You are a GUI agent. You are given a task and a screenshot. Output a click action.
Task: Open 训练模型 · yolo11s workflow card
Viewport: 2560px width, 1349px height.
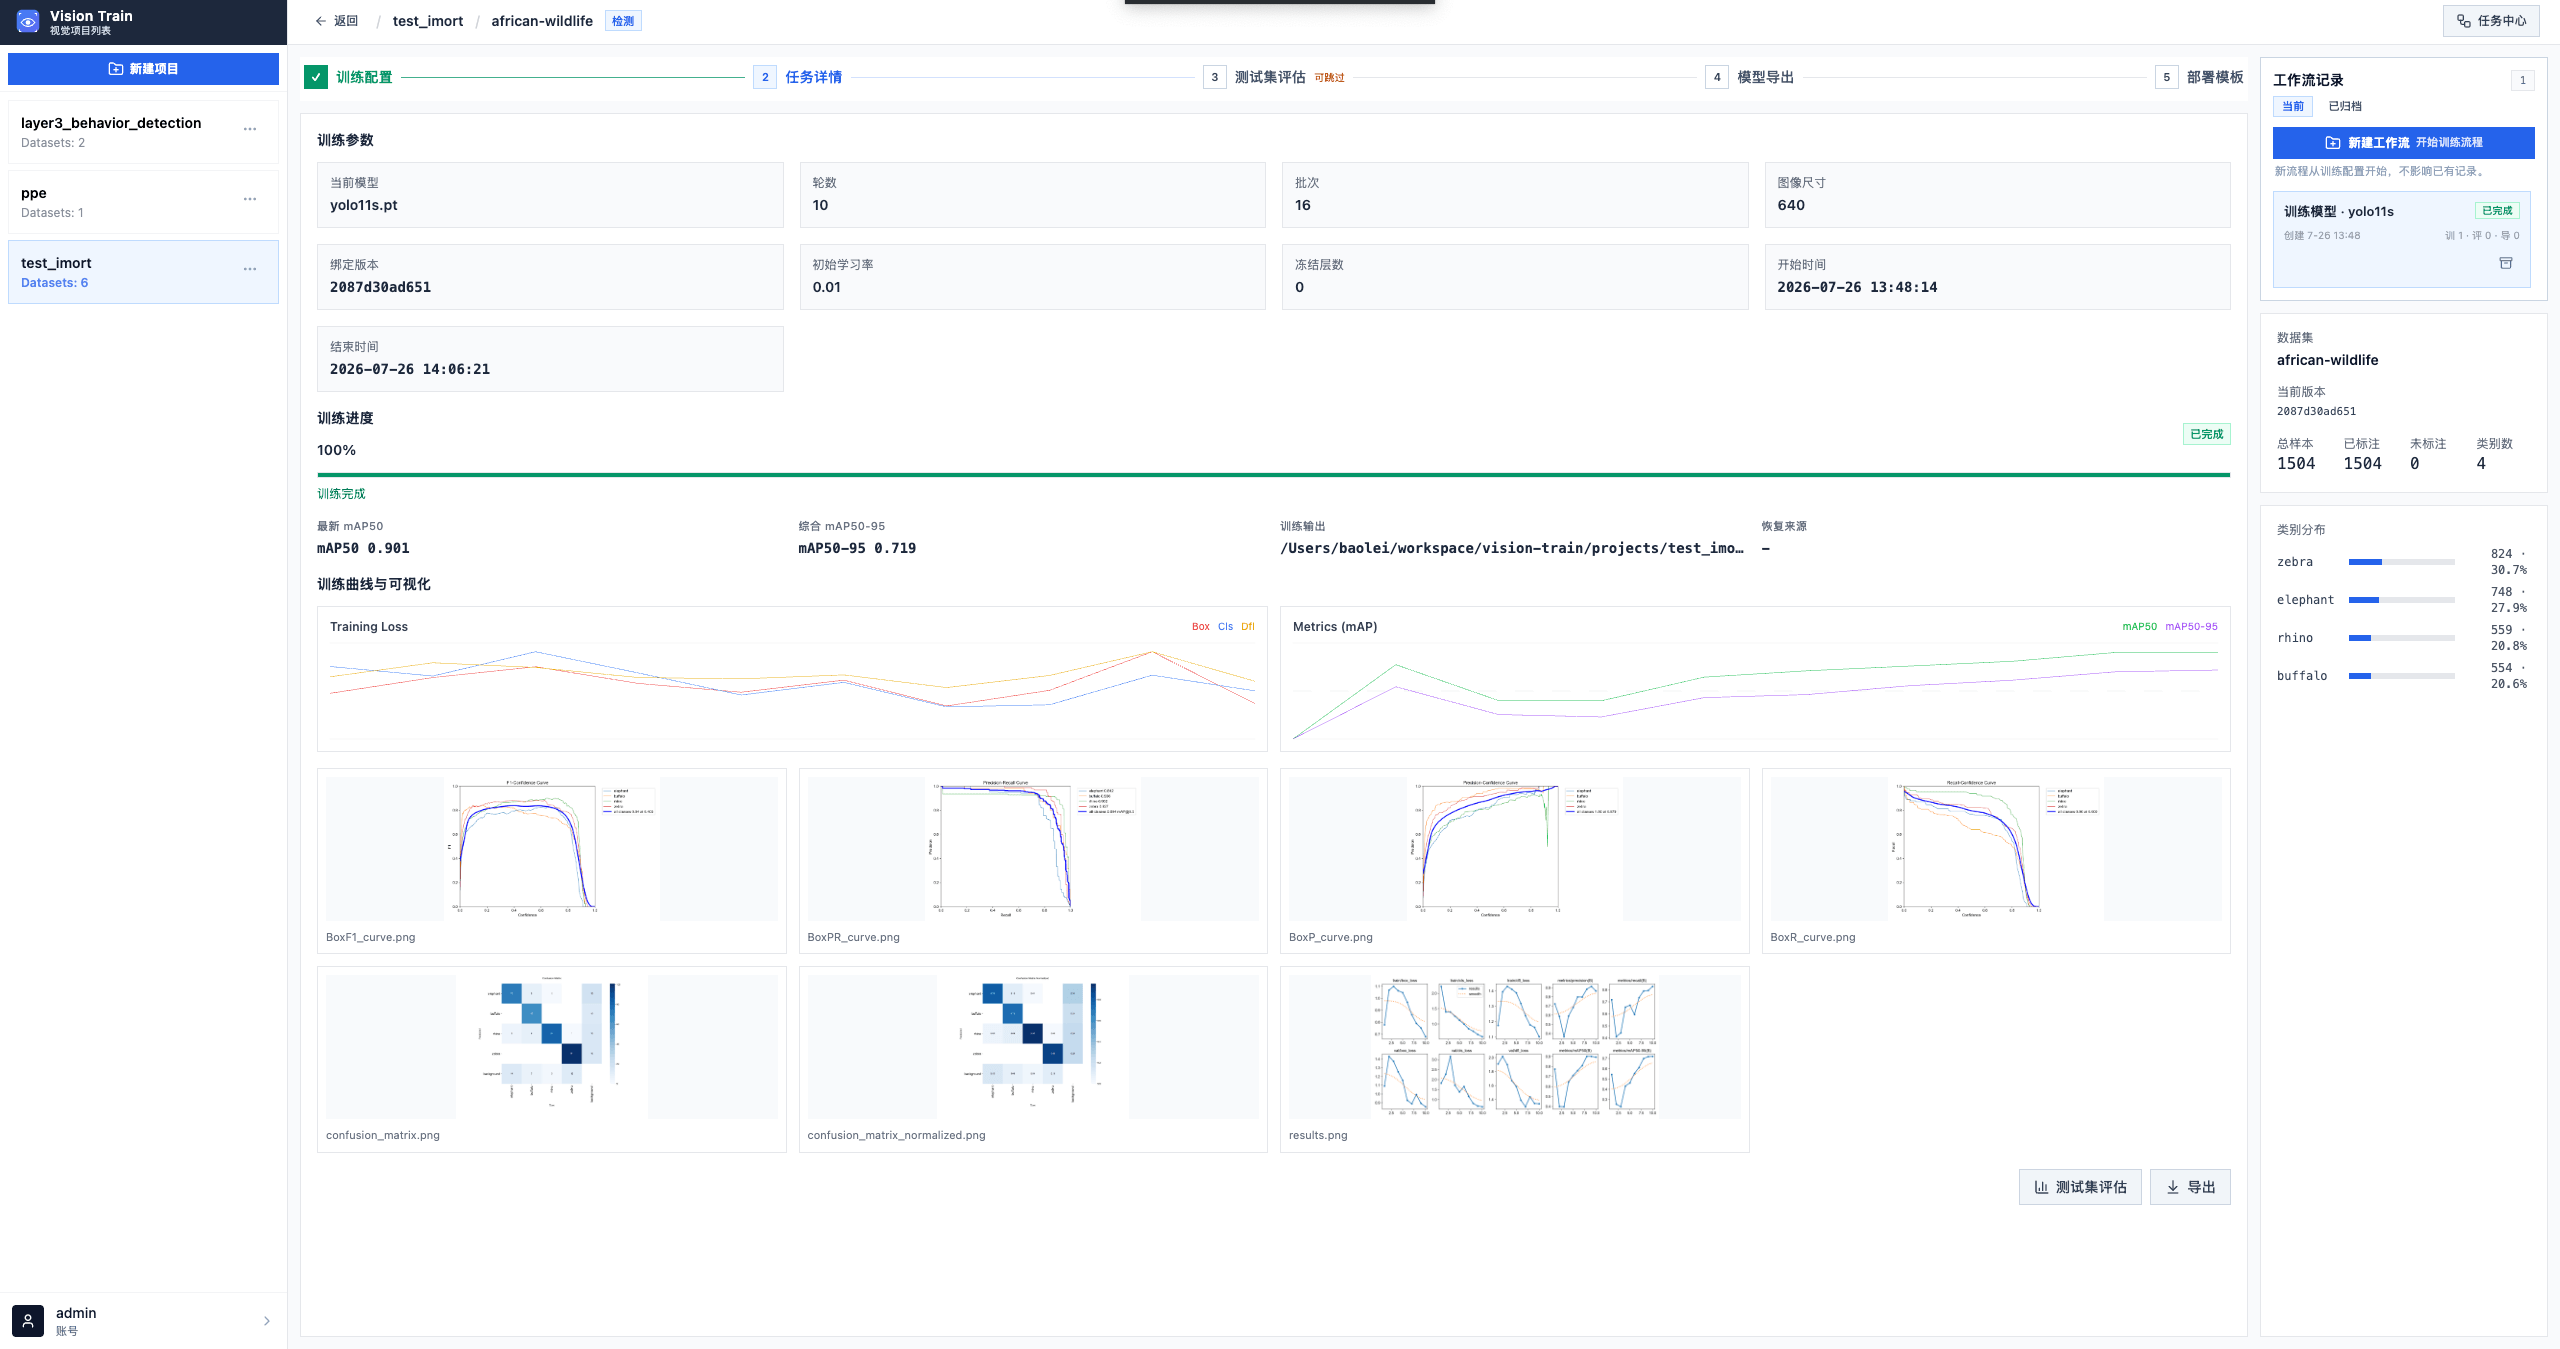pos(2402,239)
